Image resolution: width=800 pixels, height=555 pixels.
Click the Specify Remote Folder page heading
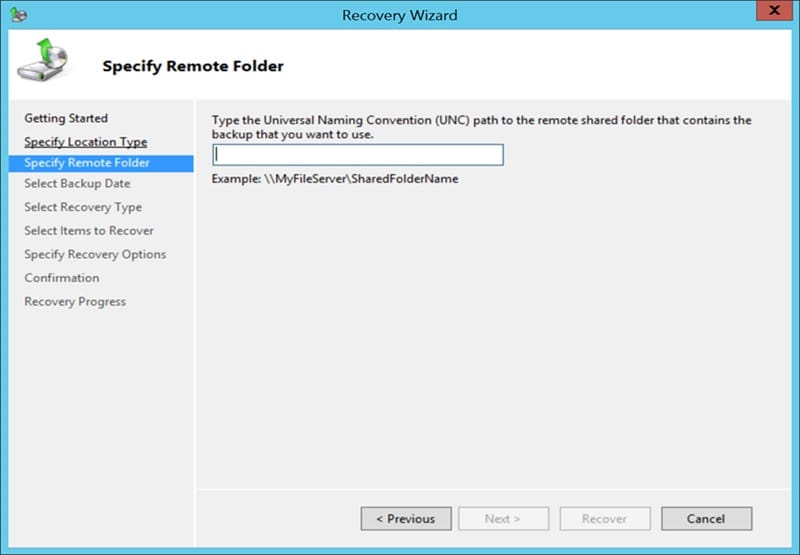pos(193,66)
